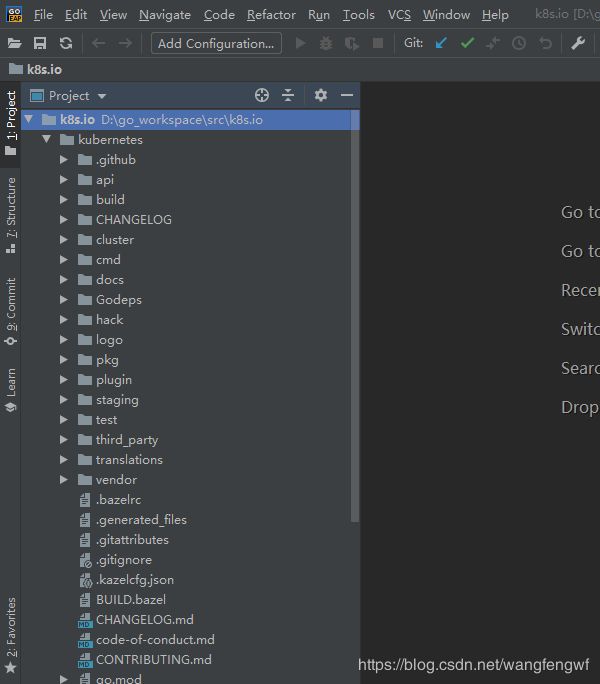The width and height of the screenshot is (600, 684).
Task: Click the Open folder toolbar icon
Action: 14,43
